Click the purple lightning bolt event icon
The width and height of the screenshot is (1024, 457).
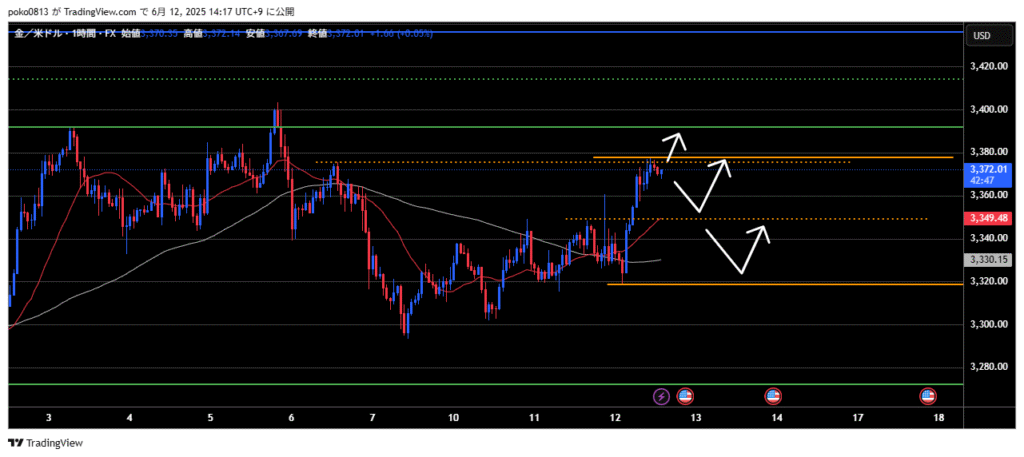661,396
